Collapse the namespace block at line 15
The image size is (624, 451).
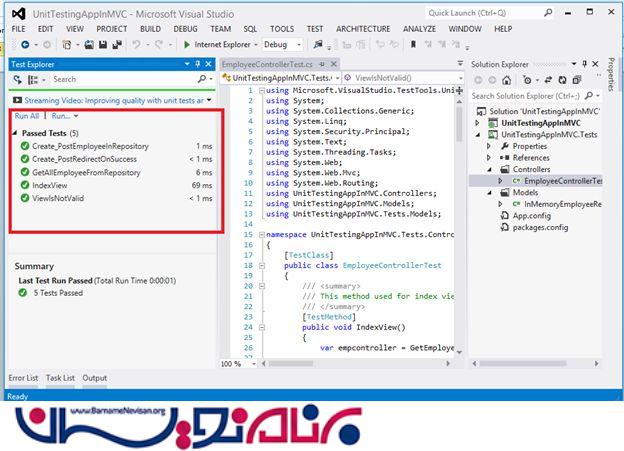[x=262, y=235]
